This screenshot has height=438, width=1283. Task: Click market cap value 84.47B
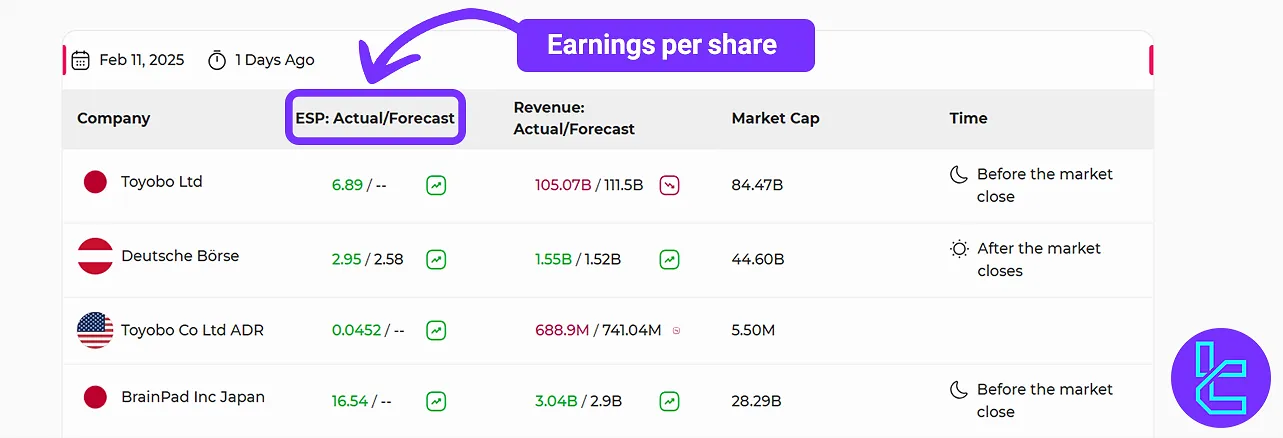(x=757, y=185)
